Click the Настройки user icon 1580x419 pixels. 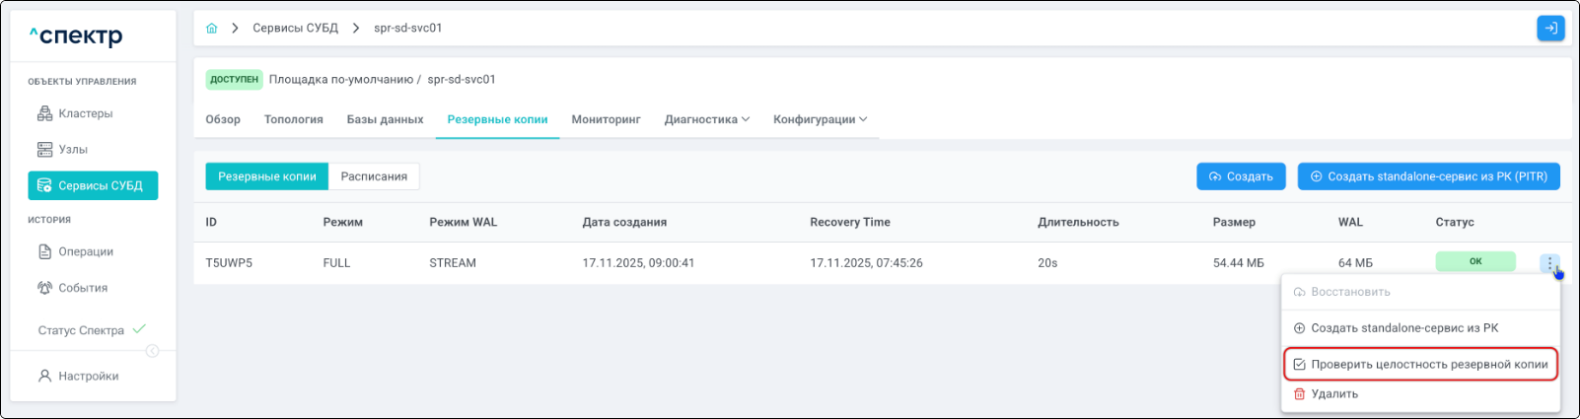[x=44, y=377]
